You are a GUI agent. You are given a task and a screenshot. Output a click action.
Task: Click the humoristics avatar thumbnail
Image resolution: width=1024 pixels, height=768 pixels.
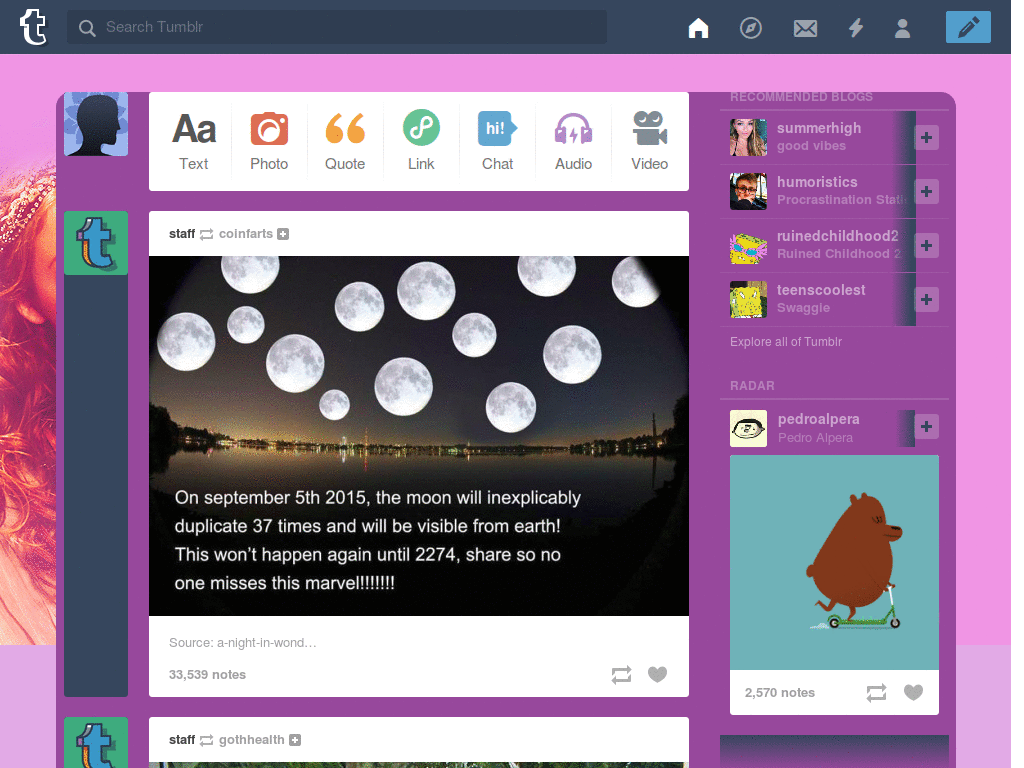point(748,191)
